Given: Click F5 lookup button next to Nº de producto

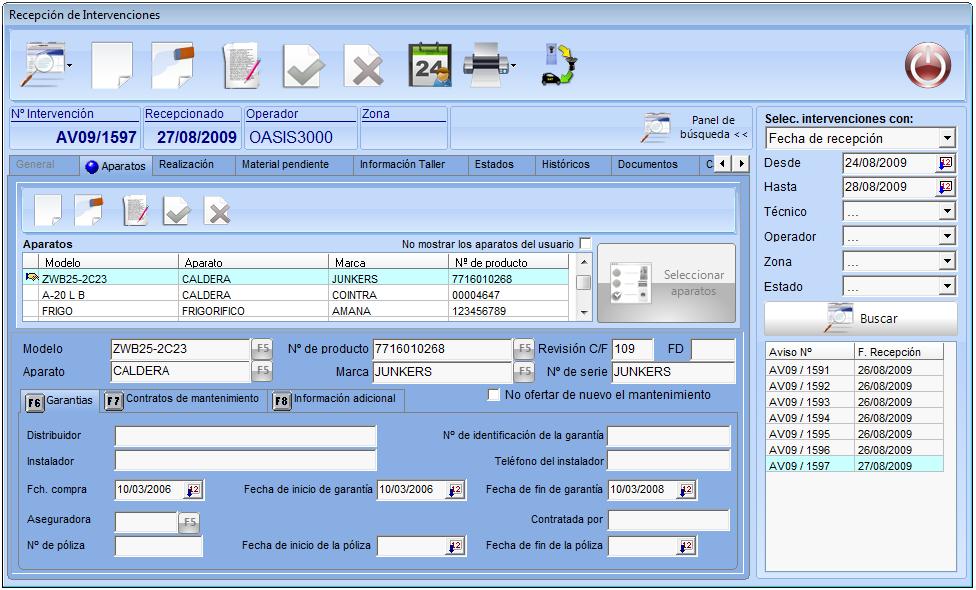Looking at the screenshot, I should tap(524, 349).
